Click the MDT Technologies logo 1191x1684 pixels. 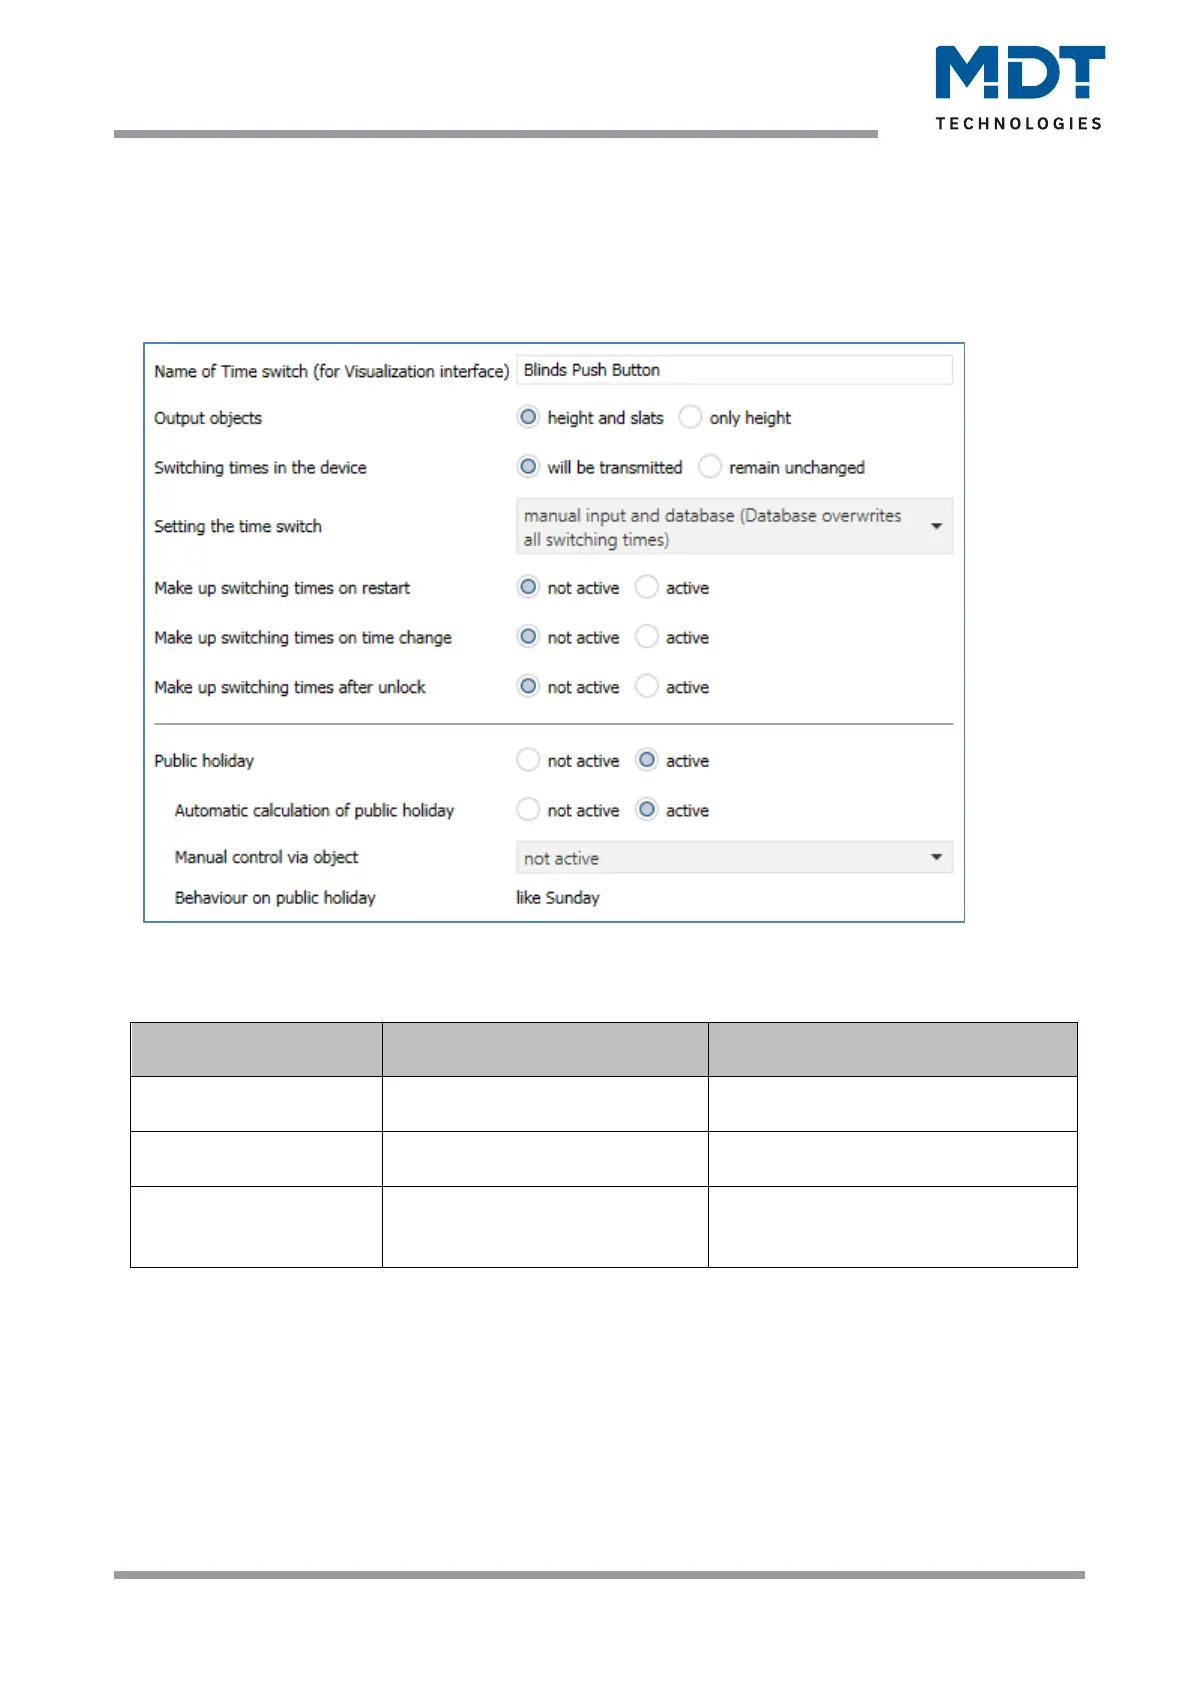(x=1019, y=87)
